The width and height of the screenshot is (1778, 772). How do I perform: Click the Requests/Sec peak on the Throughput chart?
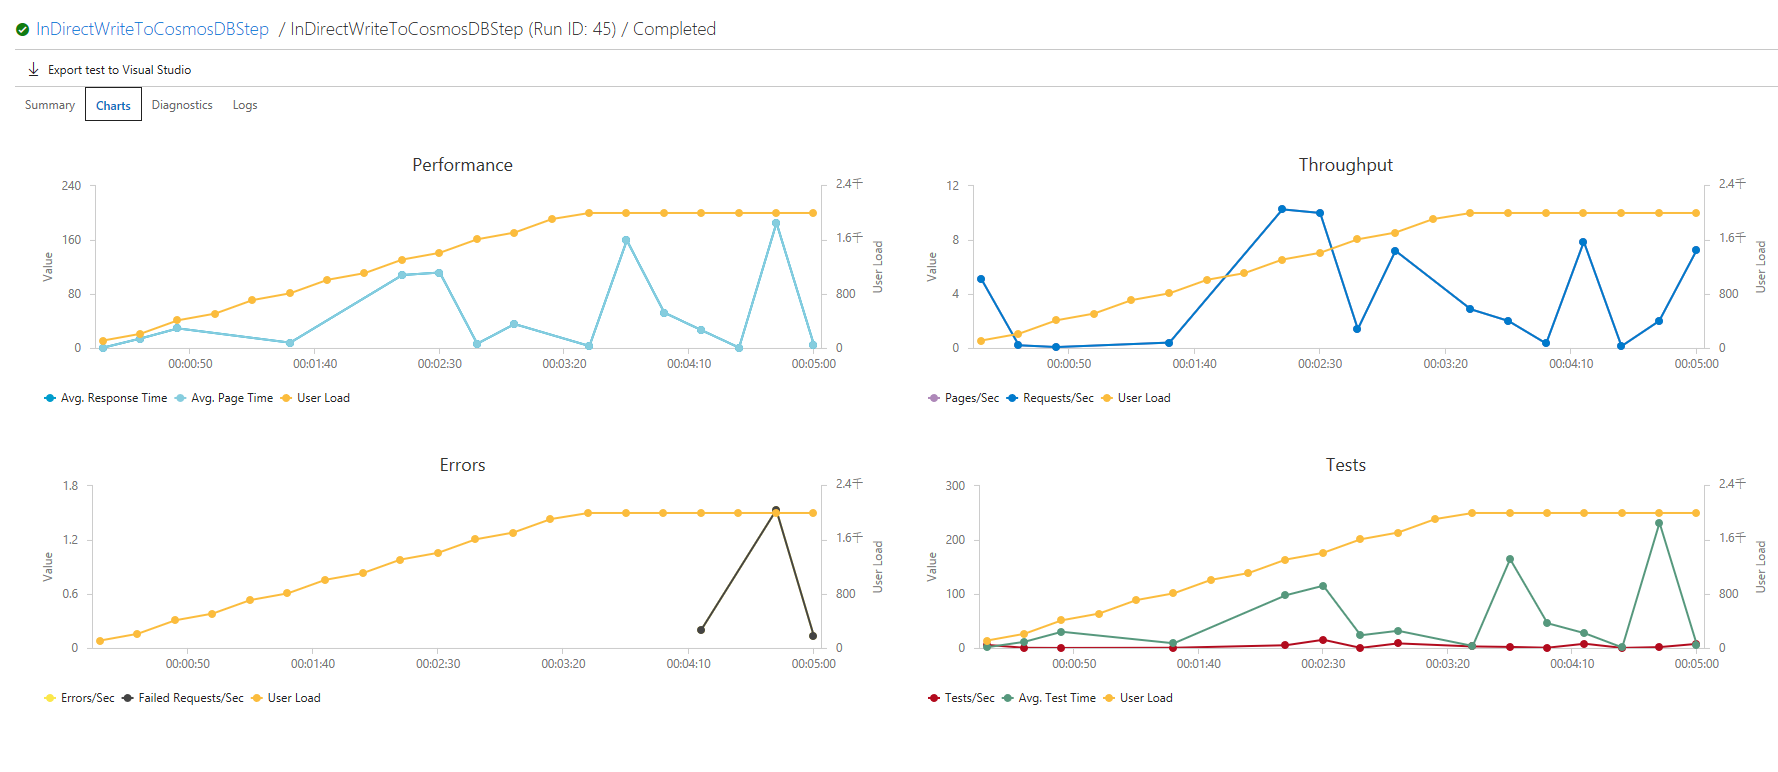[1283, 209]
